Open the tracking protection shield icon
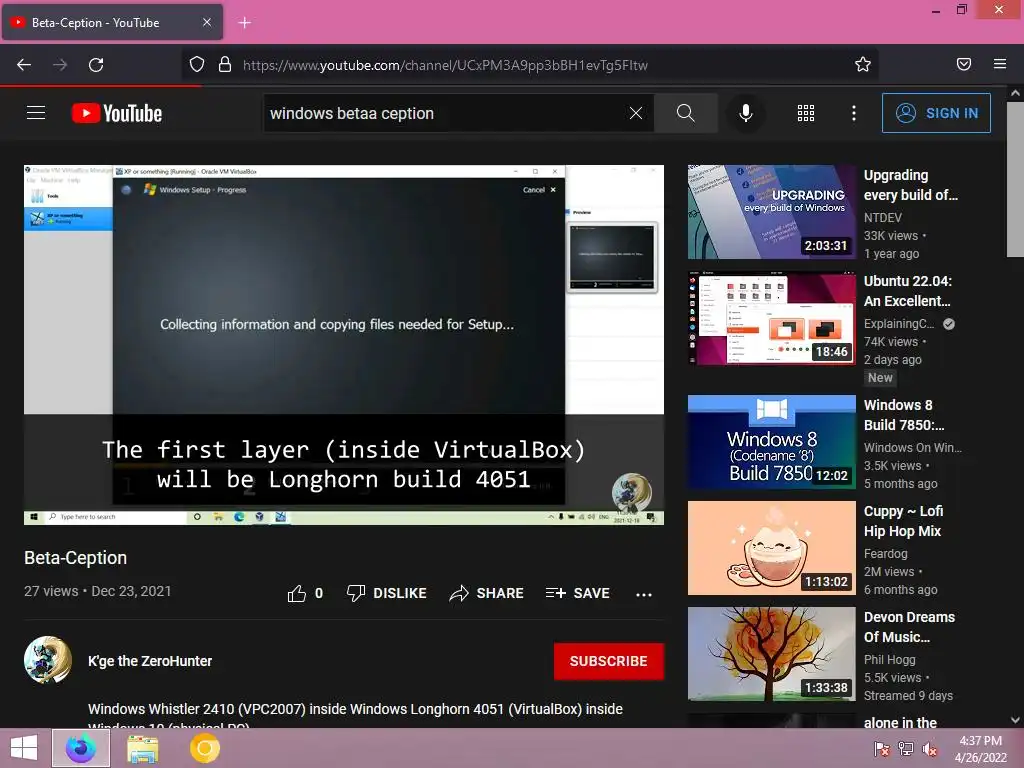Image resolution: width=1024 pixels, height=768 pixels. click(197, 65)
